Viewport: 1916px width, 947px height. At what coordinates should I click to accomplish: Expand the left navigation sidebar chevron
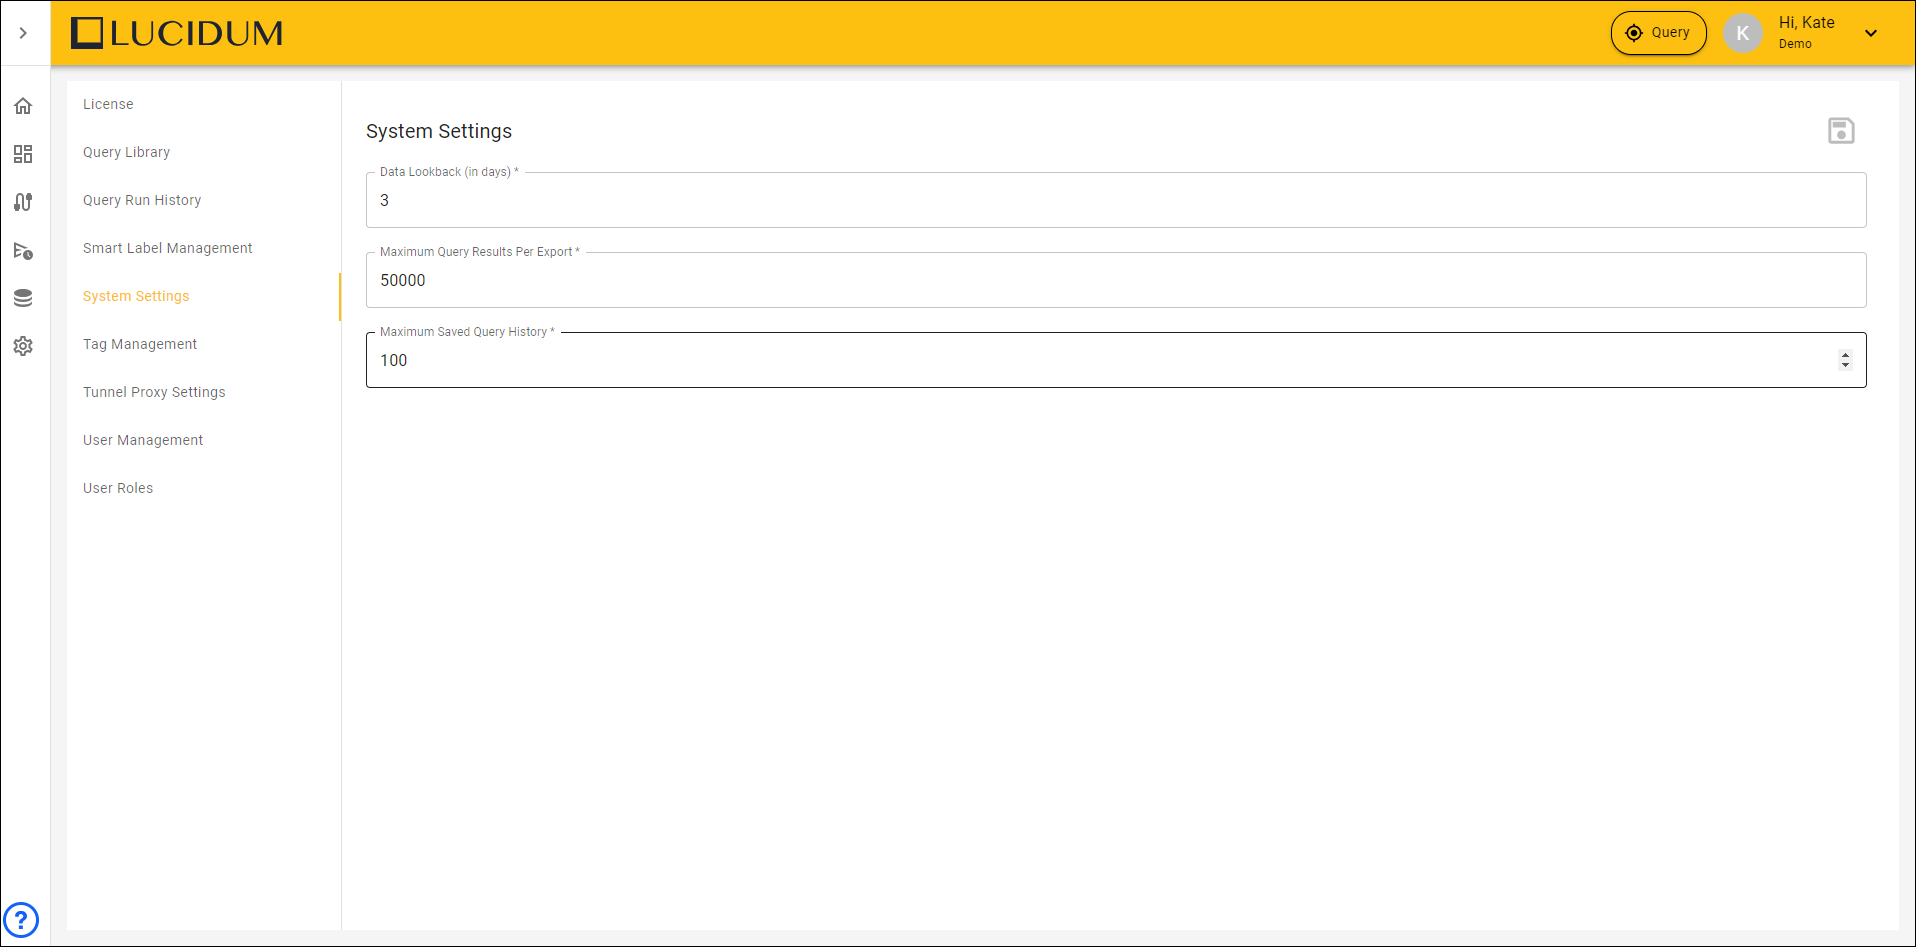(23, 33)
